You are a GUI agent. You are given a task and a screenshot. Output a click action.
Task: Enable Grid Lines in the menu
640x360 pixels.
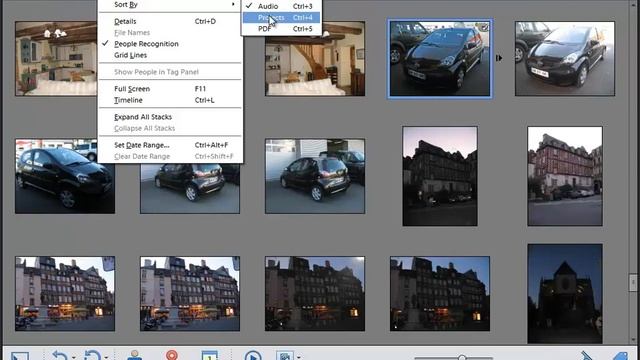[170, 55]
